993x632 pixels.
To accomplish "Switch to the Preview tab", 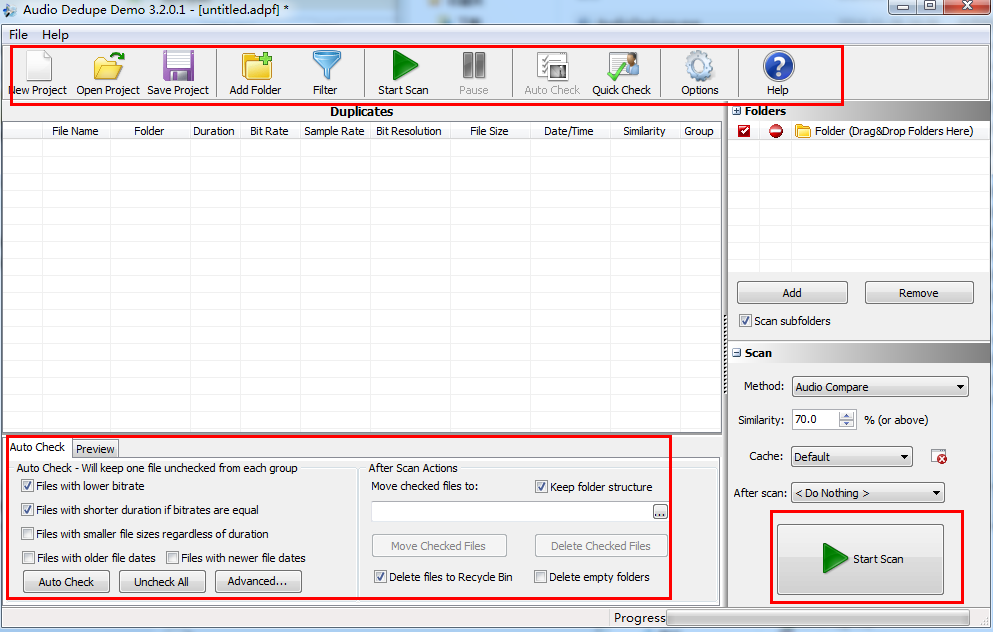I will click(95, 449).
